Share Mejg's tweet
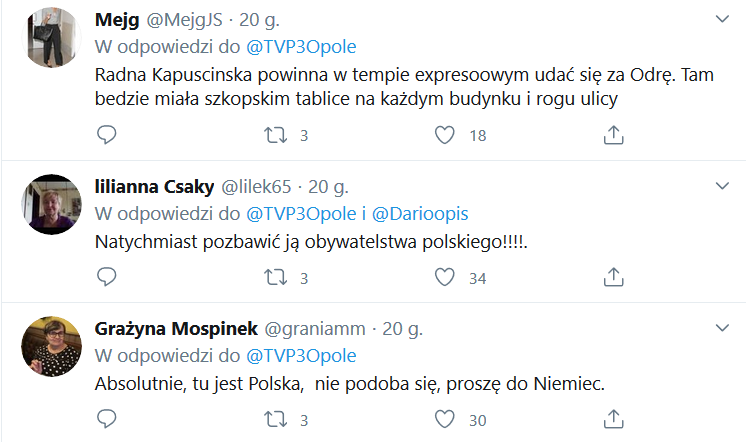This screenshot has width=746, height=442. pos(616,135)
